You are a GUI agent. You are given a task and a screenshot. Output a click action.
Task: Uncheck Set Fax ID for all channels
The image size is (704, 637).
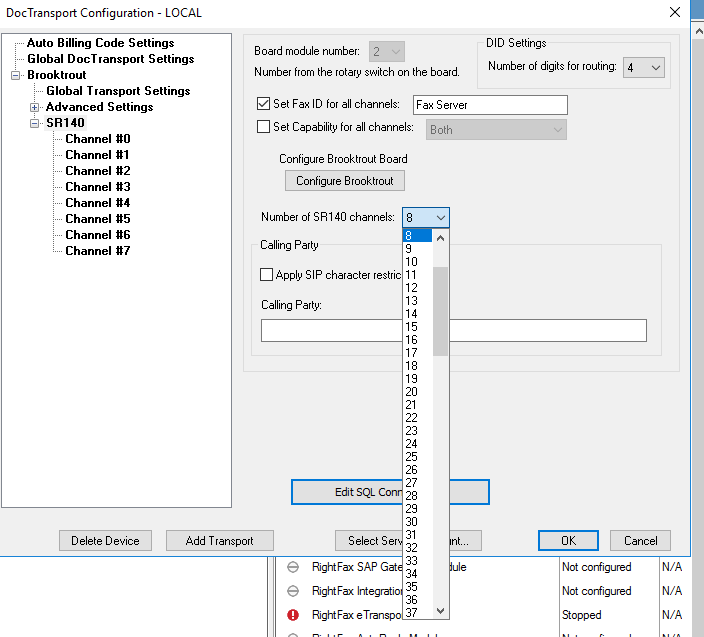(264, 104)
